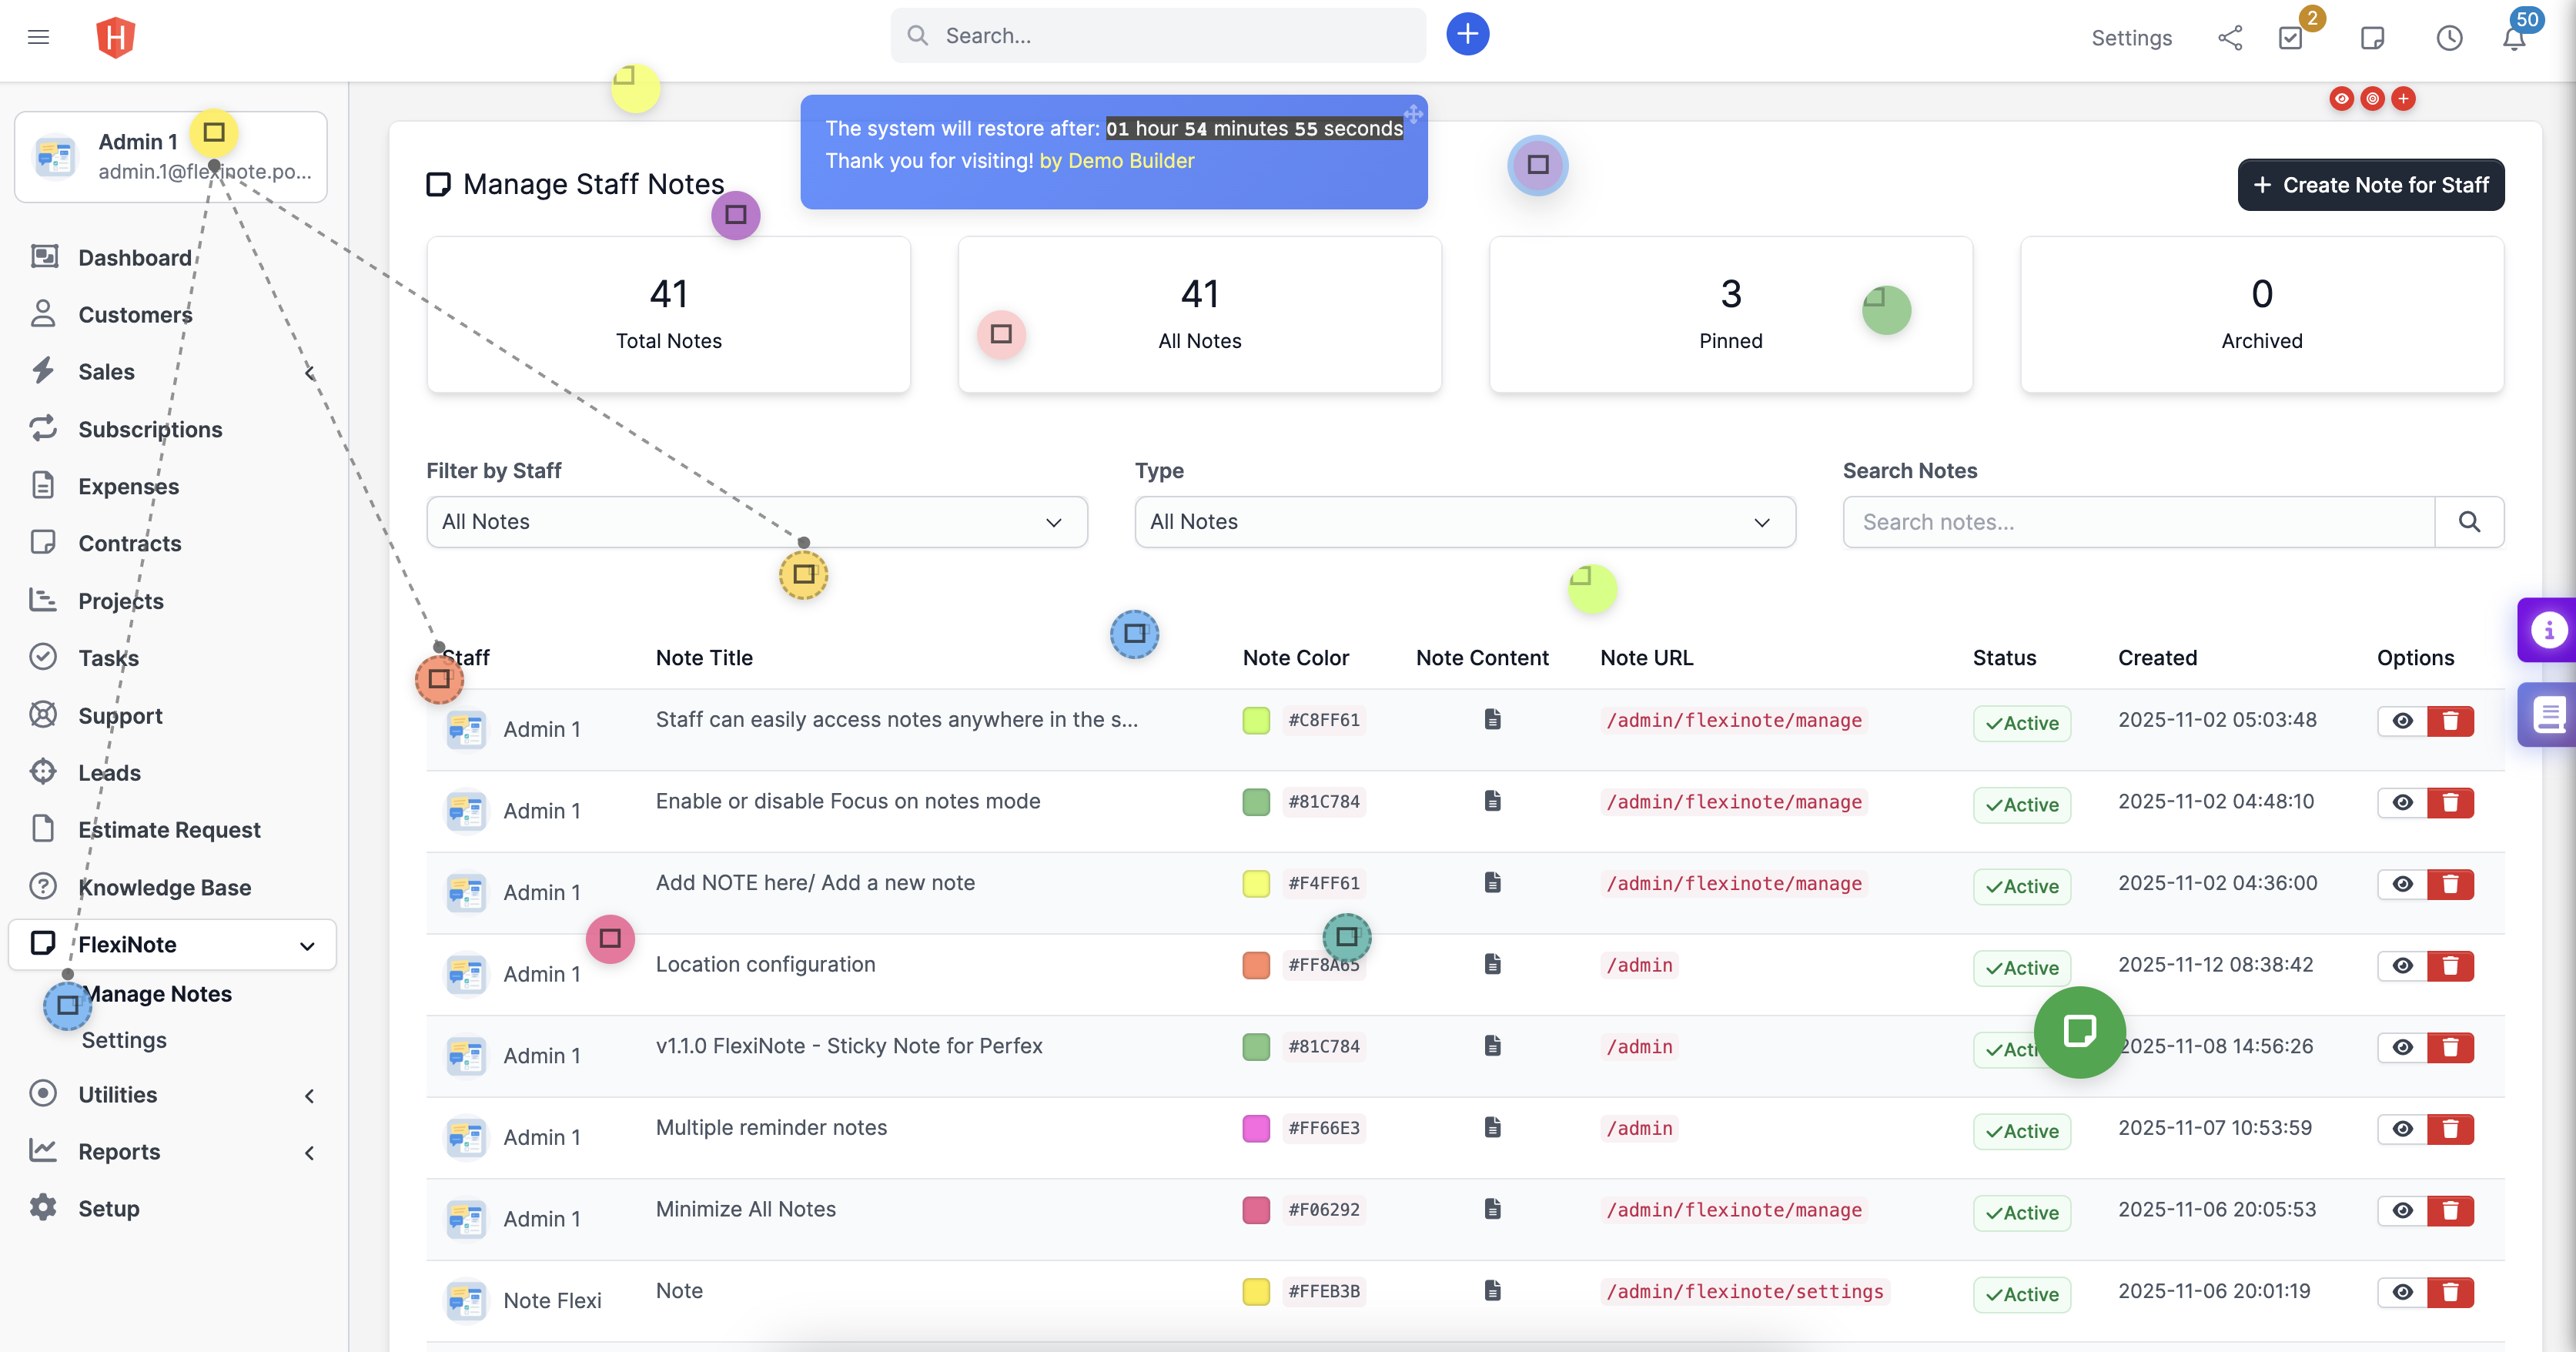Image resolution: width=2576 pixels, height=1352 pixels.
Task: View the Multiple reminder notes entry
Action: point(2402,1129)
